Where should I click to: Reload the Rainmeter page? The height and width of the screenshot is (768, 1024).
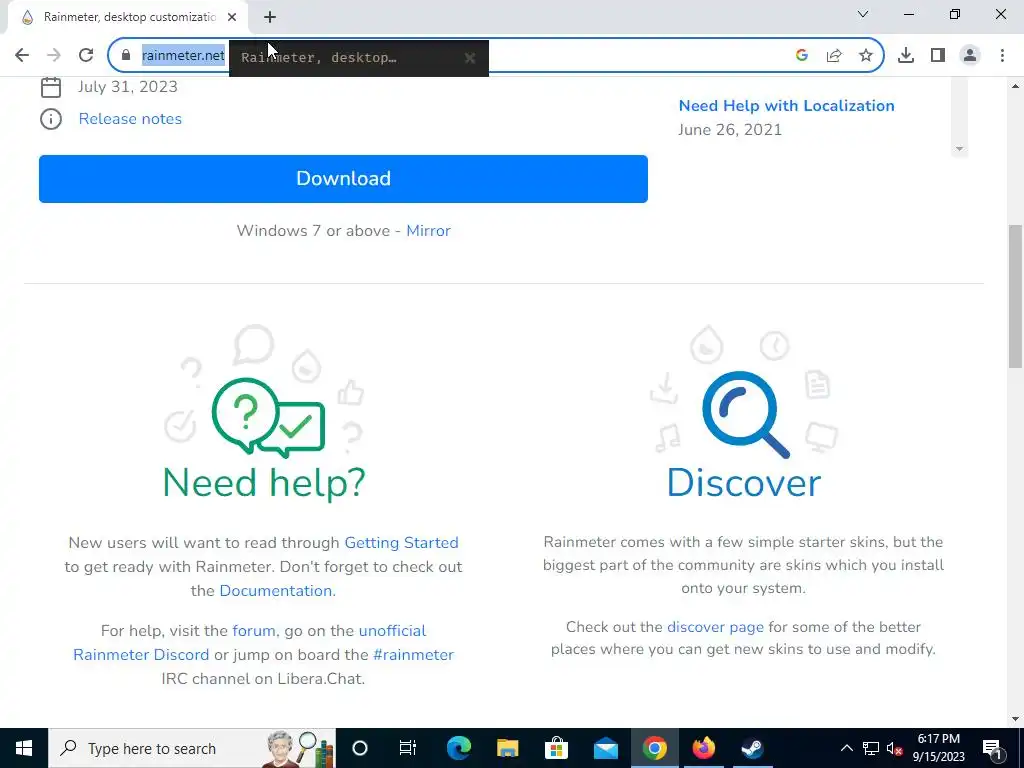86,56
